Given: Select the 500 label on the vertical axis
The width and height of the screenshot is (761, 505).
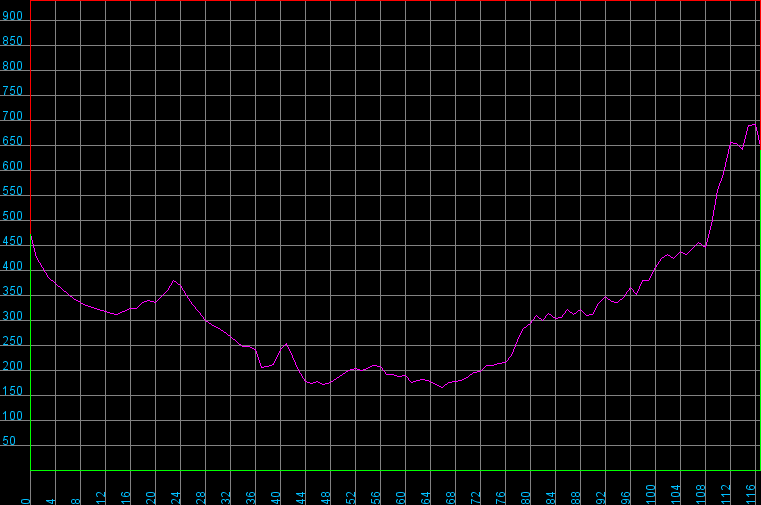Looking at the screenshot, I should tap(13, 216).
